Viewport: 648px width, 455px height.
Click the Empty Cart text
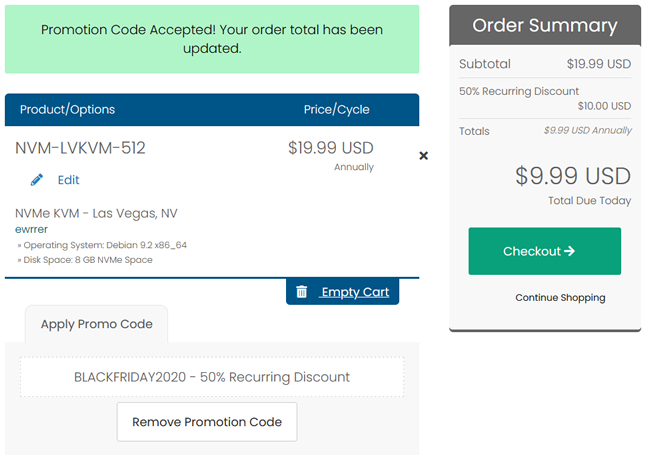tap(355, 292)
